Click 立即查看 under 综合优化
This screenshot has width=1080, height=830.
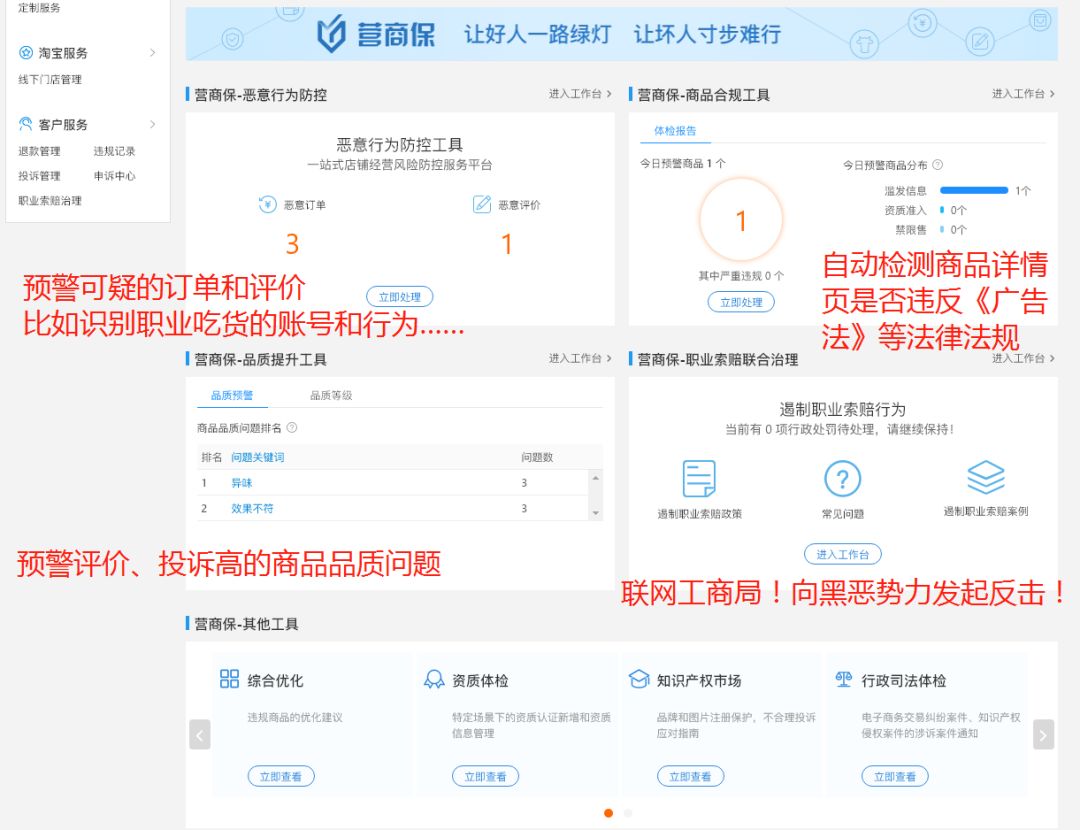281,776
